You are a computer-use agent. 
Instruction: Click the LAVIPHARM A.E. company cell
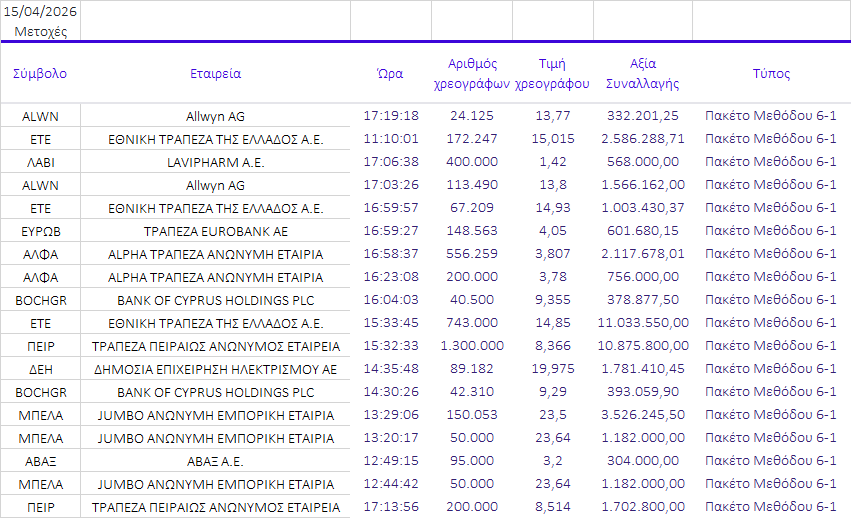click(x=215, y=162)
